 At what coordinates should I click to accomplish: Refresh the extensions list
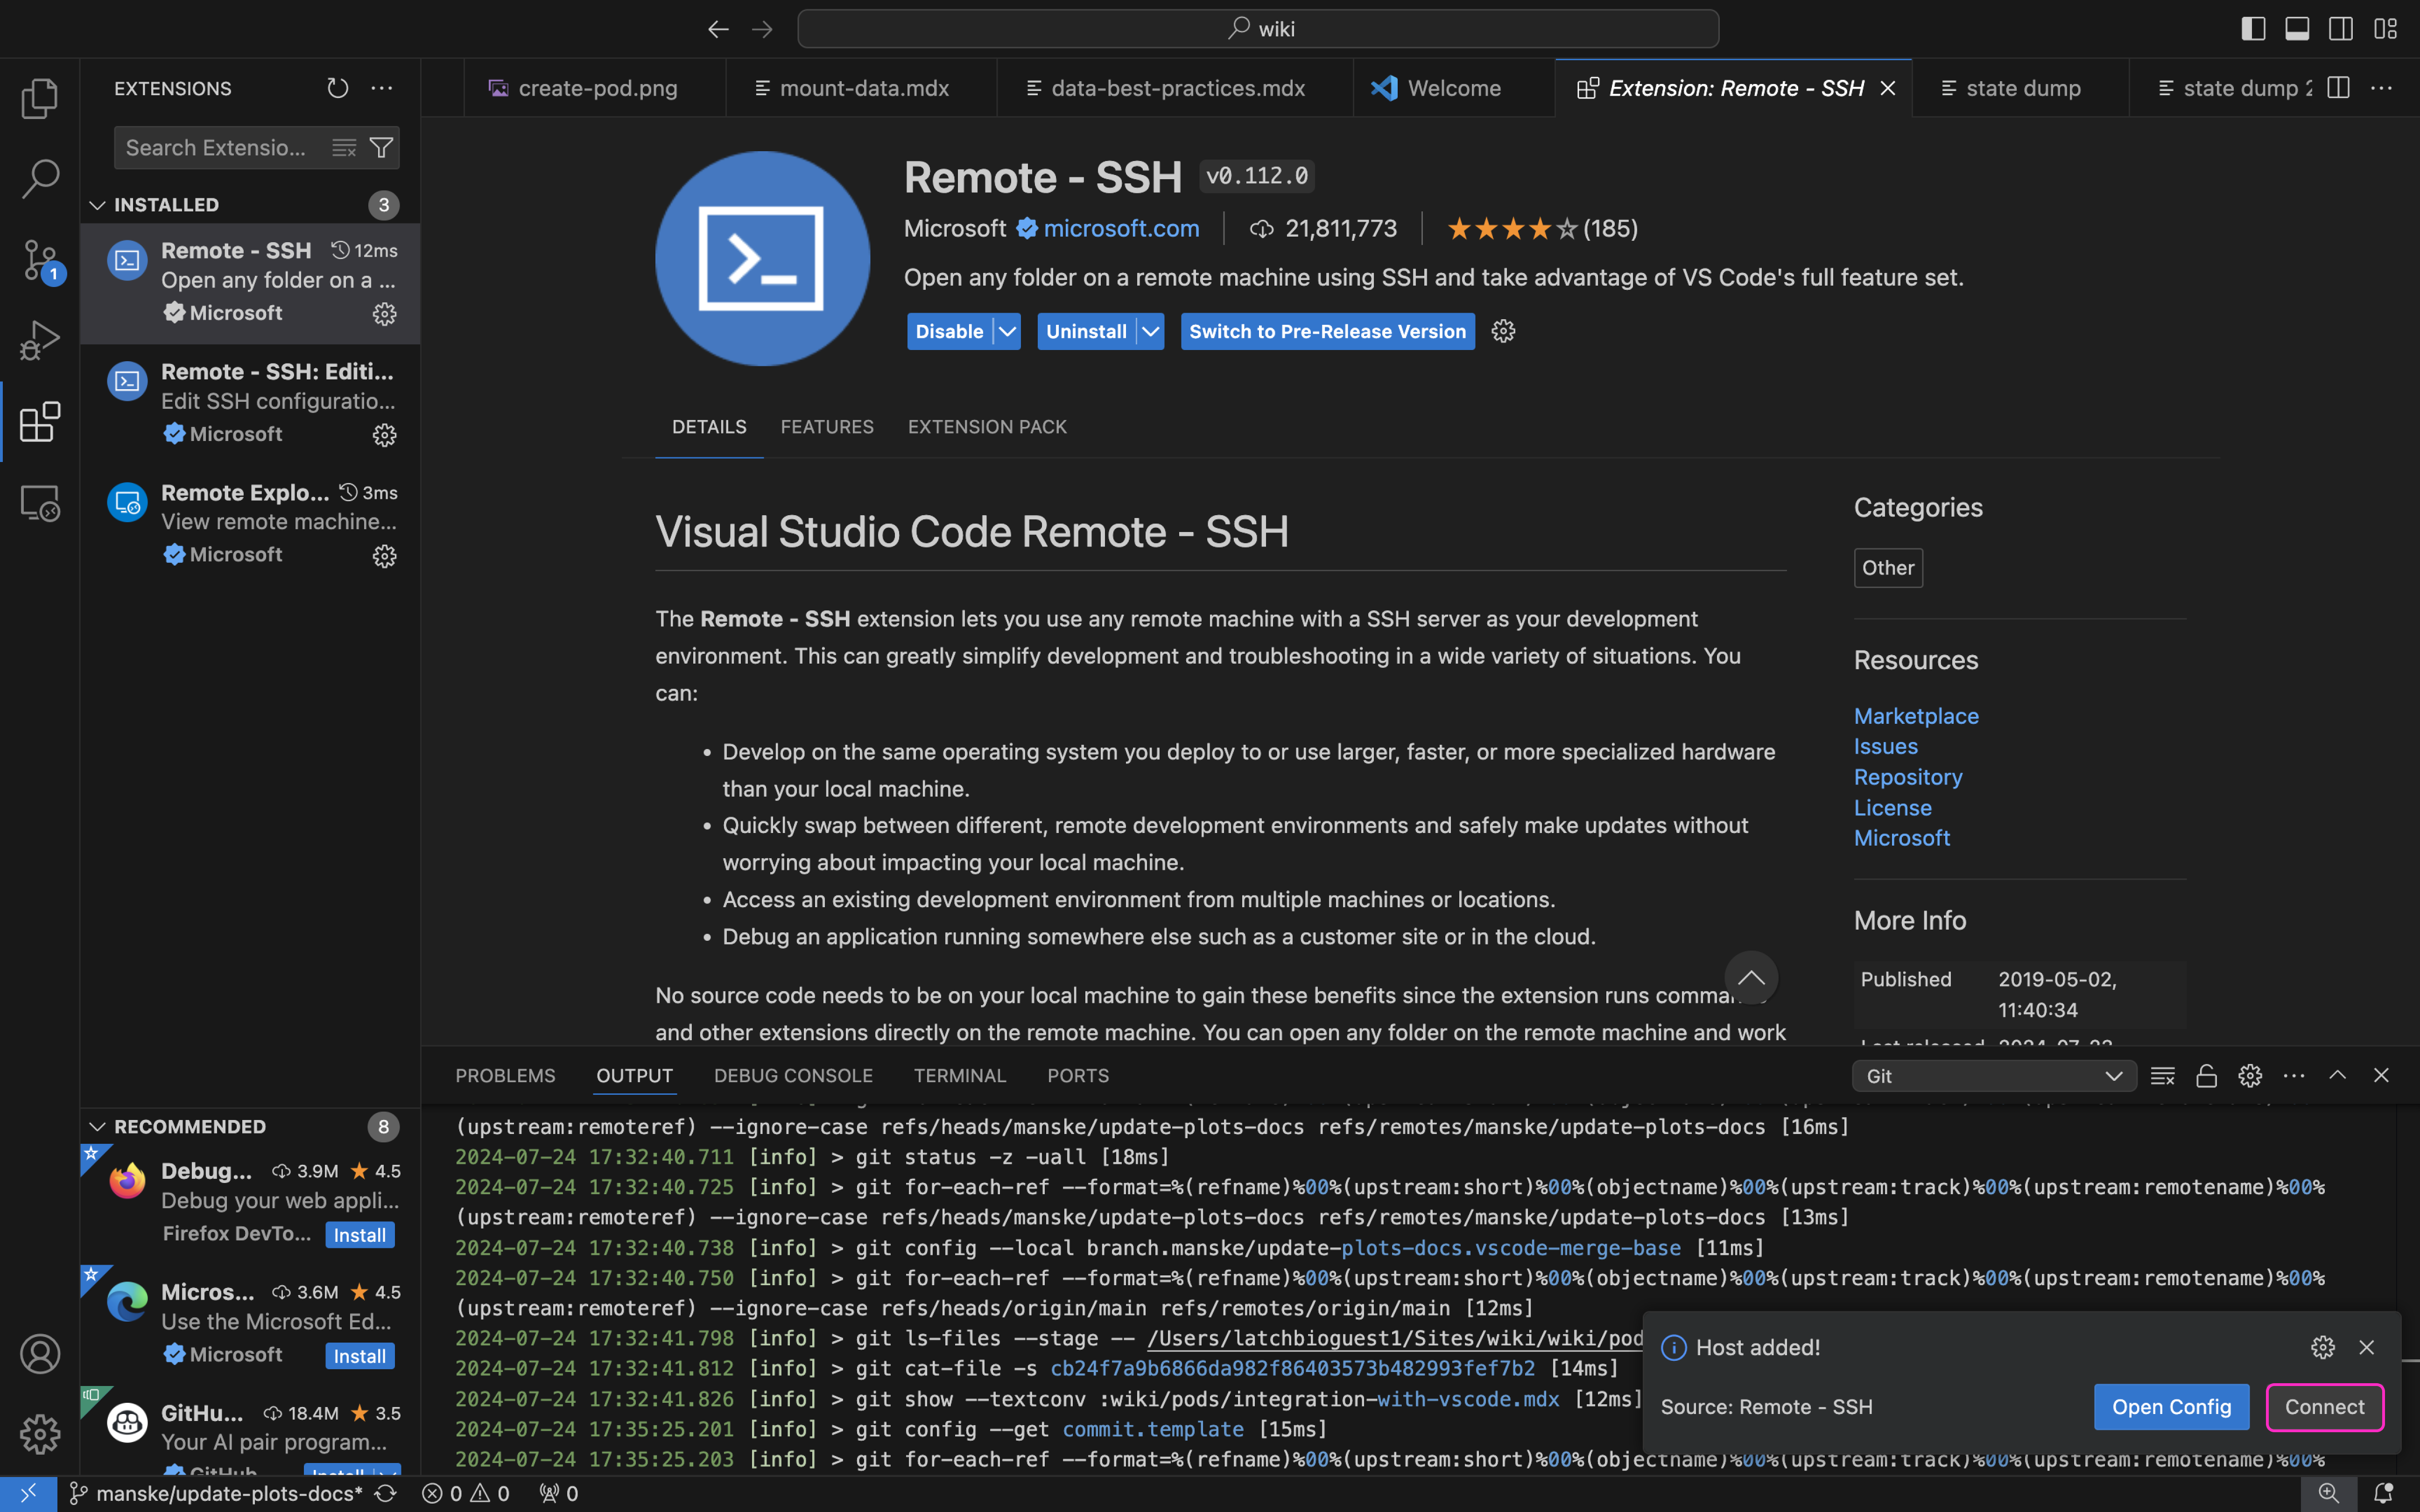click(338, 88)
